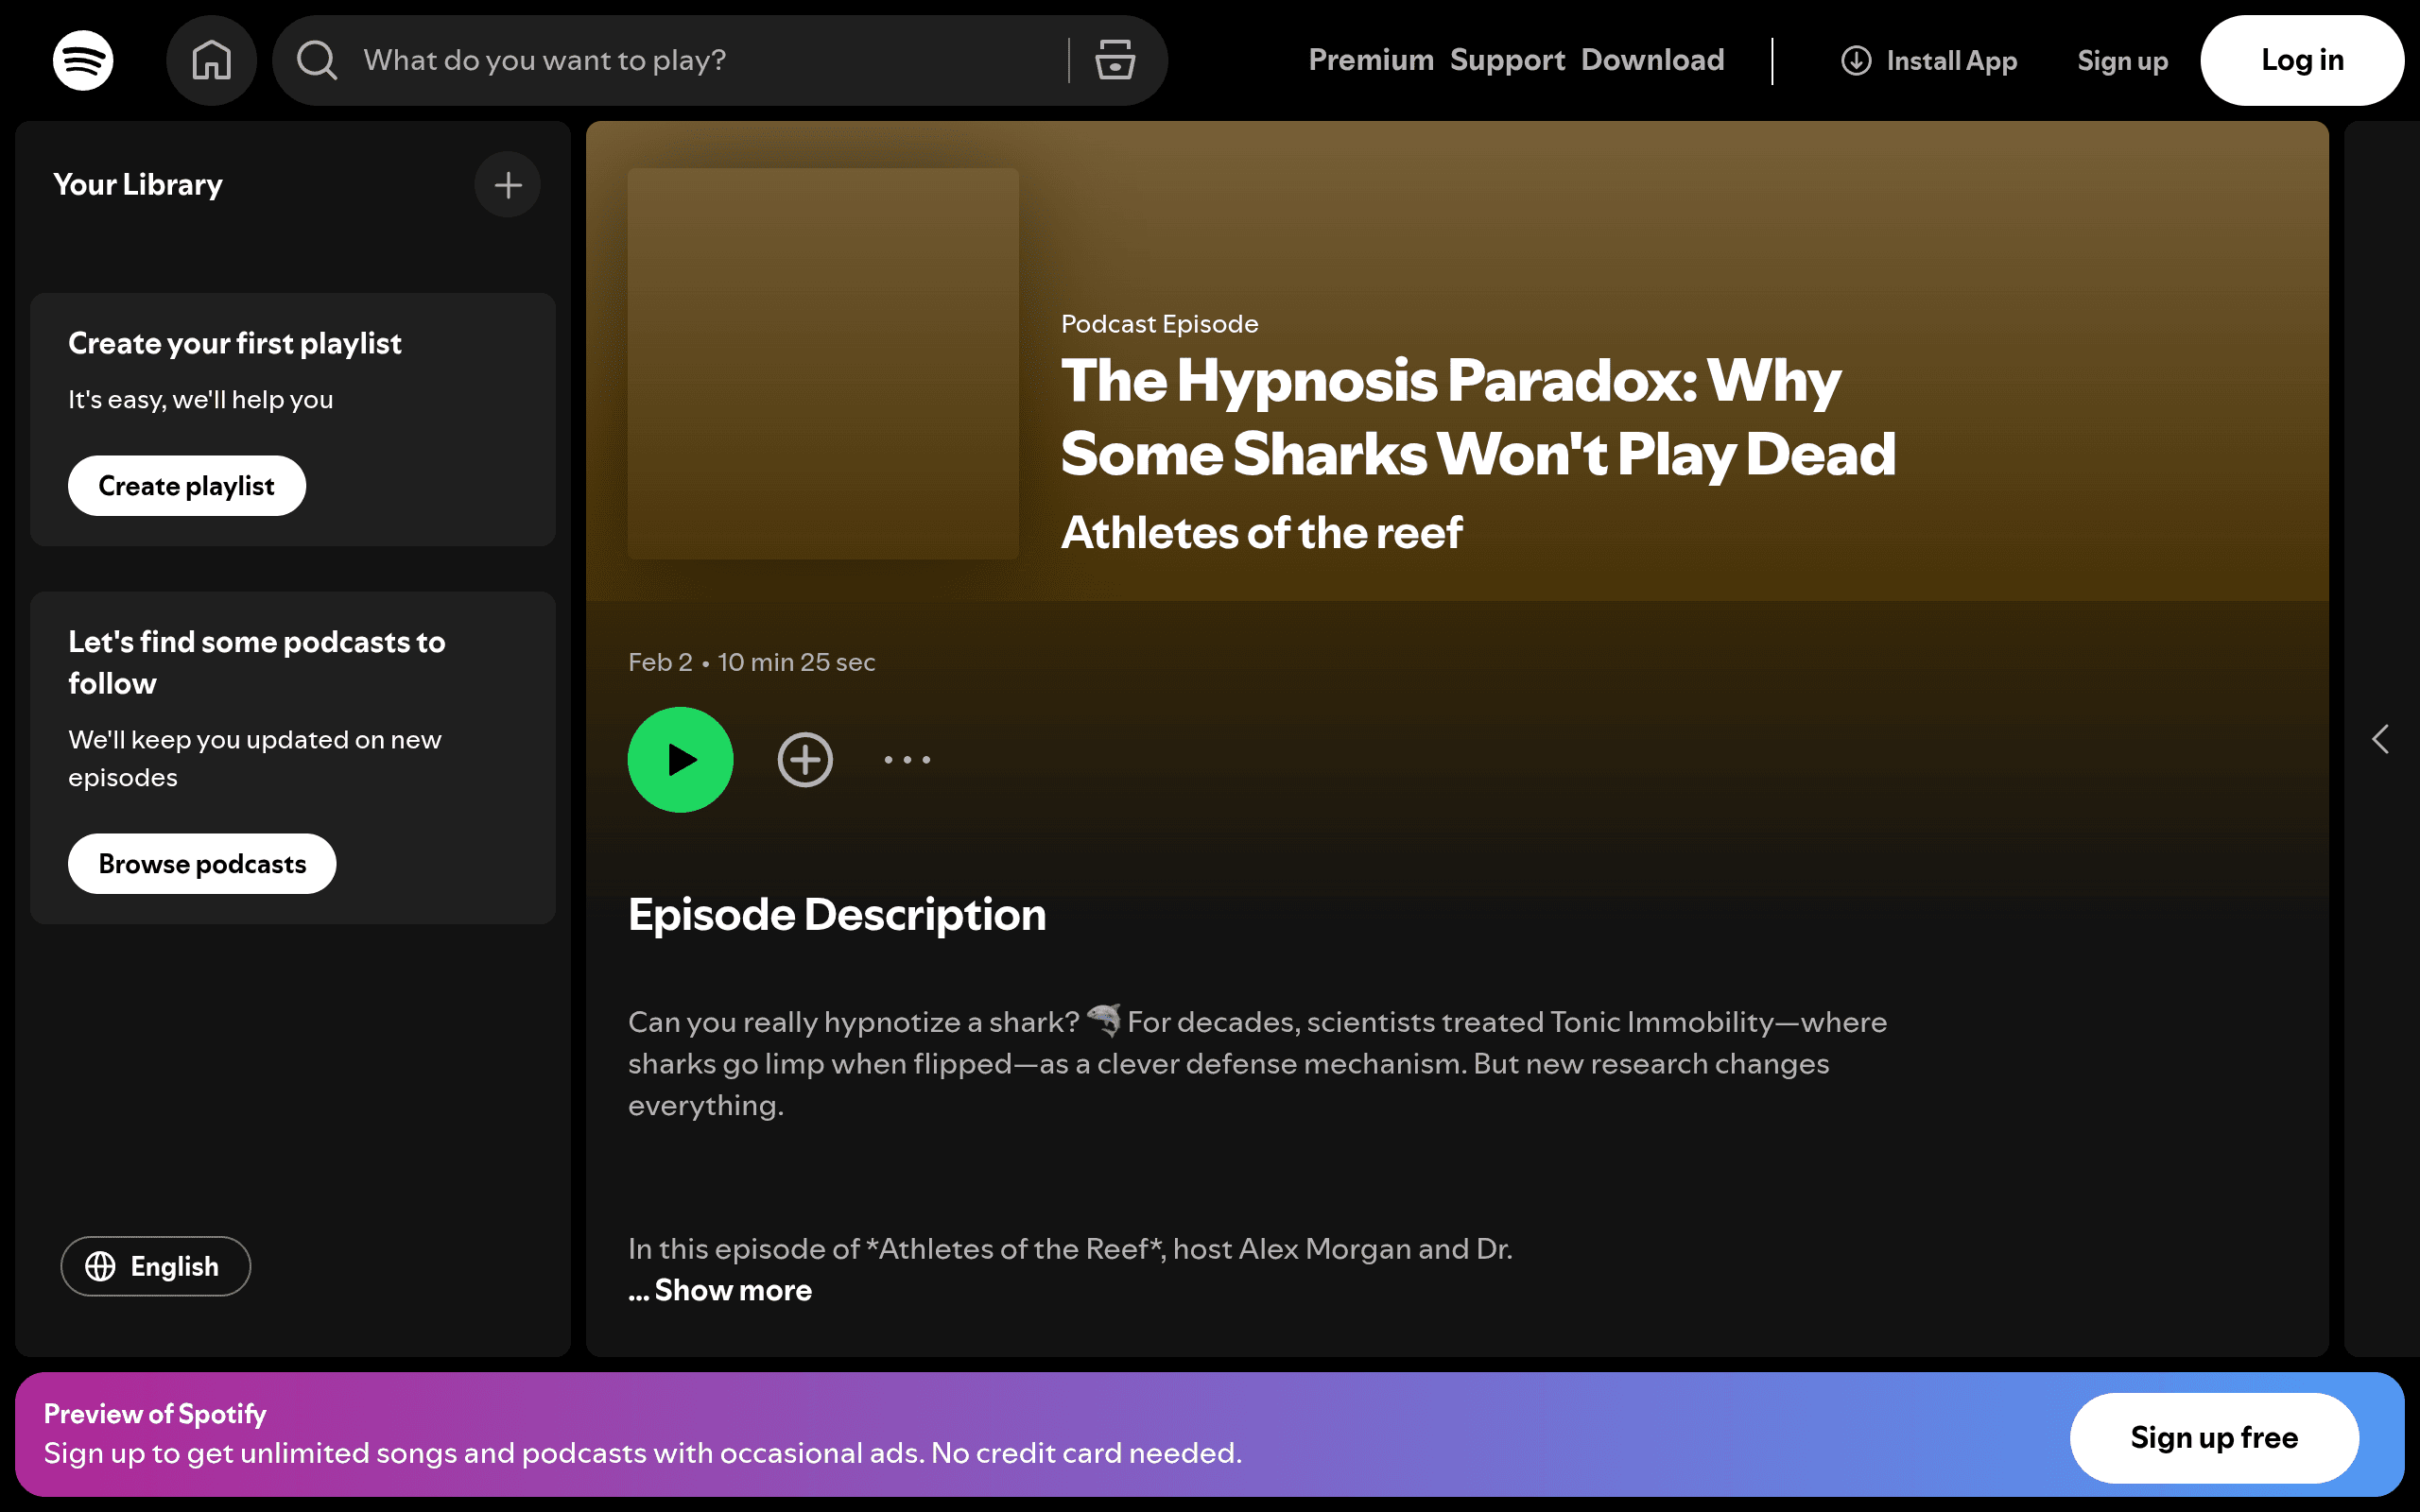
Task: Click 'Create your first playlist' heading
Action: [235, 343]
